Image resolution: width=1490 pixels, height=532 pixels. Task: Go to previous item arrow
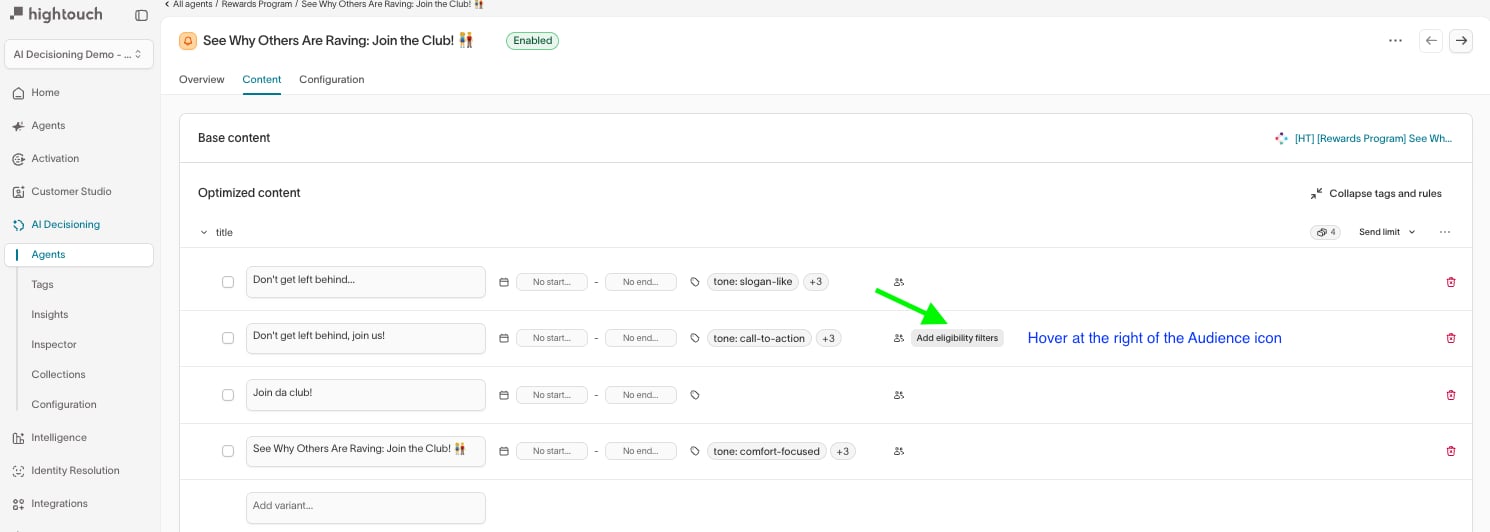(1431, 41)
